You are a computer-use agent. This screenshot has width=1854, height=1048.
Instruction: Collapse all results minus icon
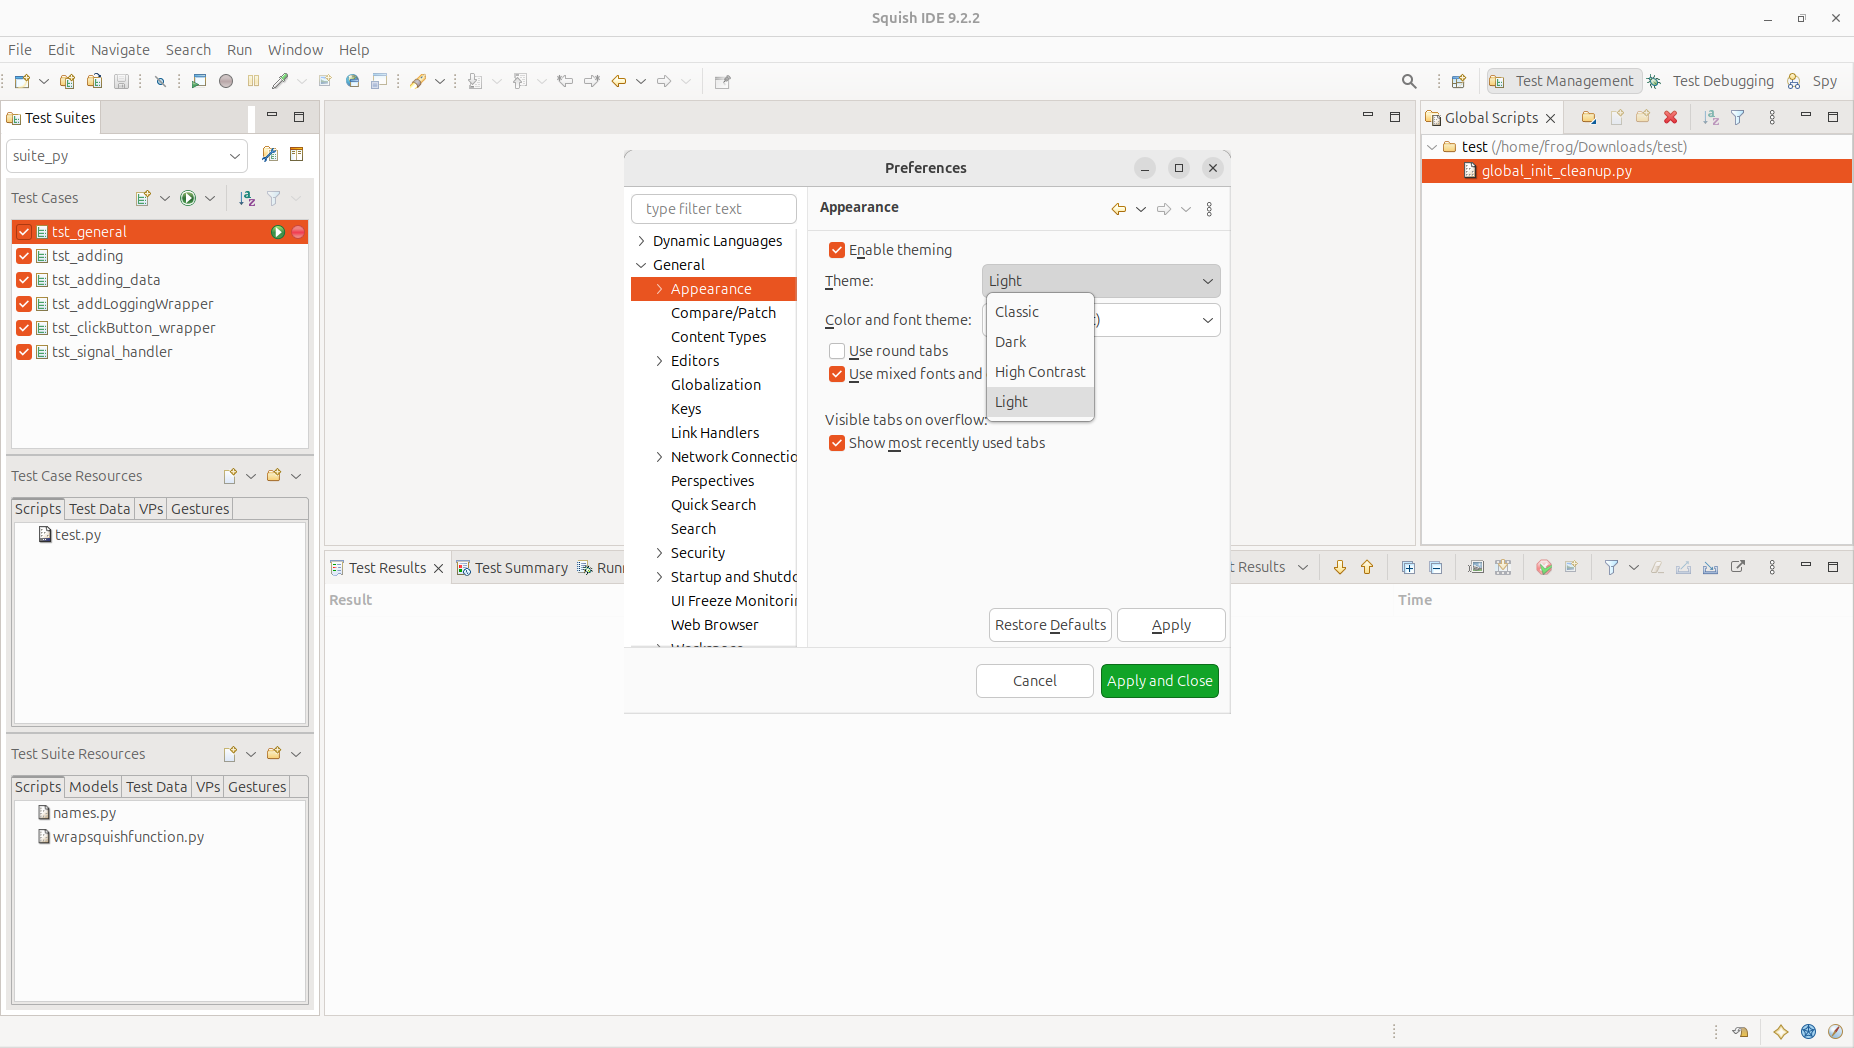tap(1436, 567)
